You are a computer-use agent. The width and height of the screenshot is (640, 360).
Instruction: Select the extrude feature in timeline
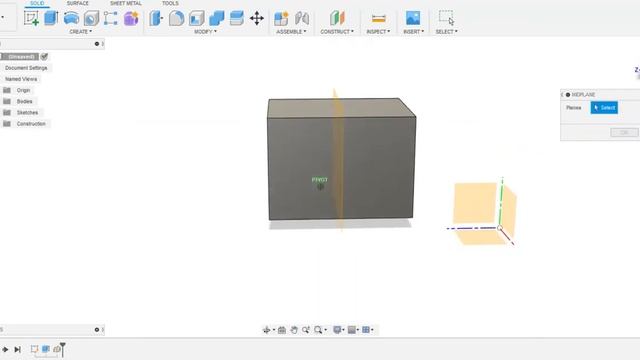coord(46,349)
